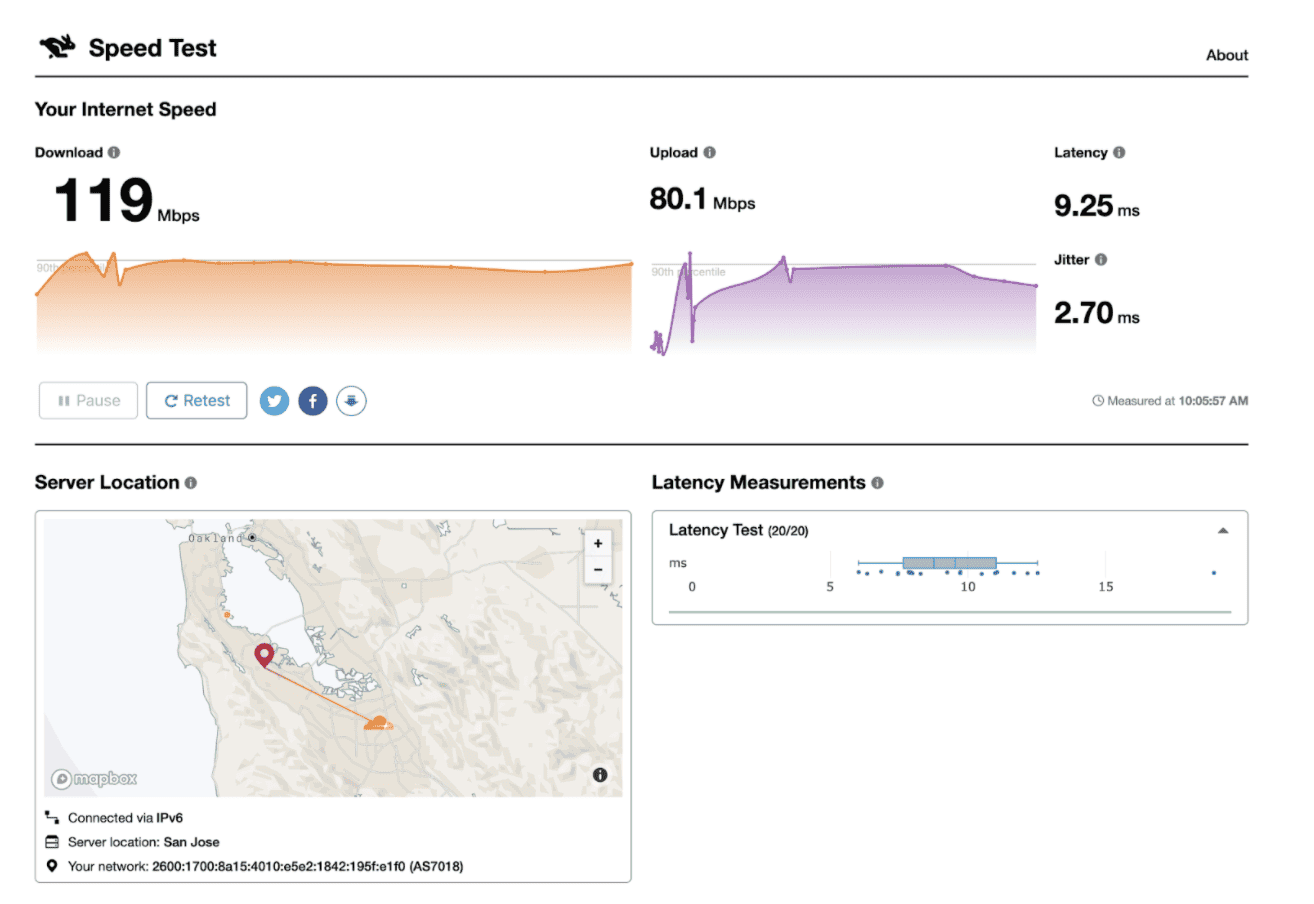Click the Server location: San Jose text
Image resolution: width=1314 pixels, height=904 pixels.
(x=144, y=842)
